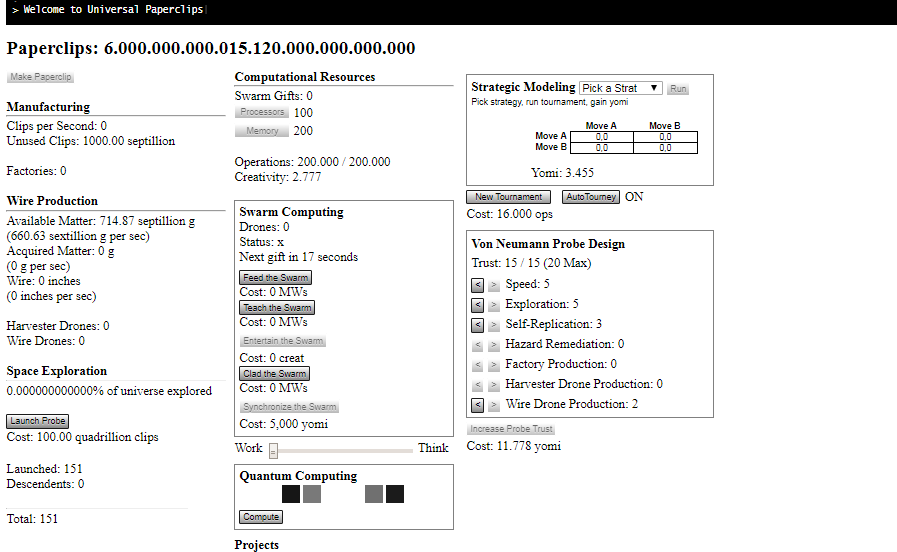Raise Hazard Remediation using right arrow
Screen dimensions: 897x552
pos(493,345)
